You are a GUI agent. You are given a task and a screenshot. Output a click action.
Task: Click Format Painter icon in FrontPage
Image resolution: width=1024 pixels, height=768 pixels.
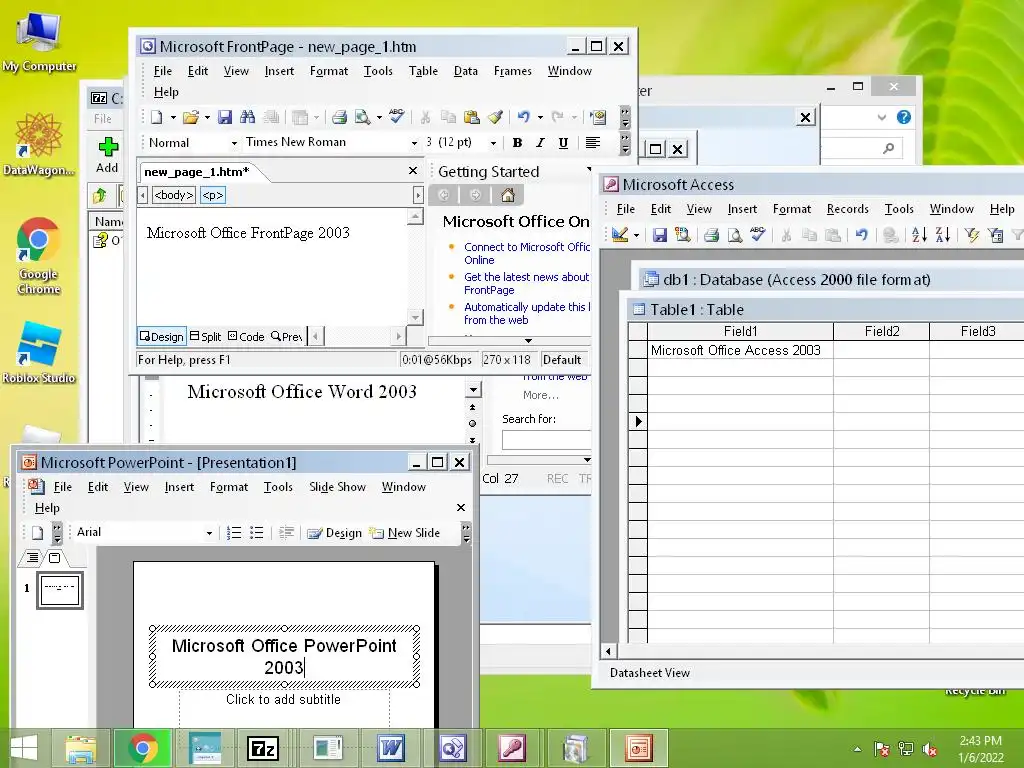495,117
